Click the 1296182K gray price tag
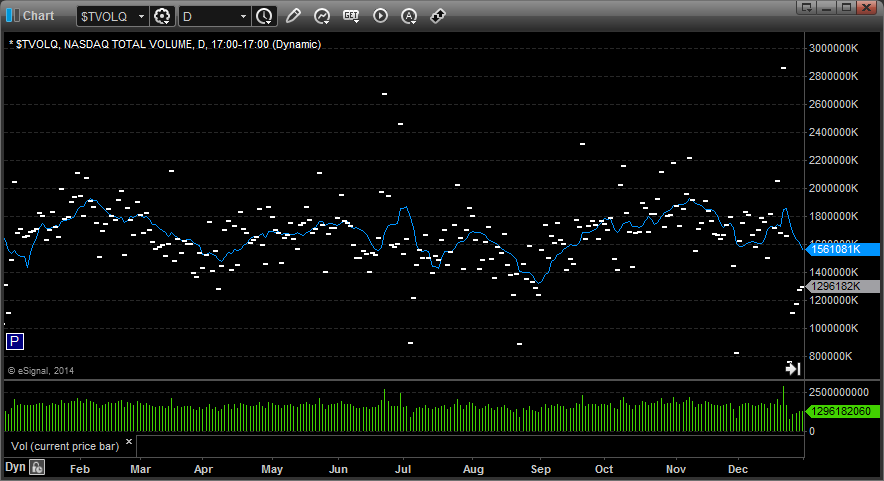 842,286
